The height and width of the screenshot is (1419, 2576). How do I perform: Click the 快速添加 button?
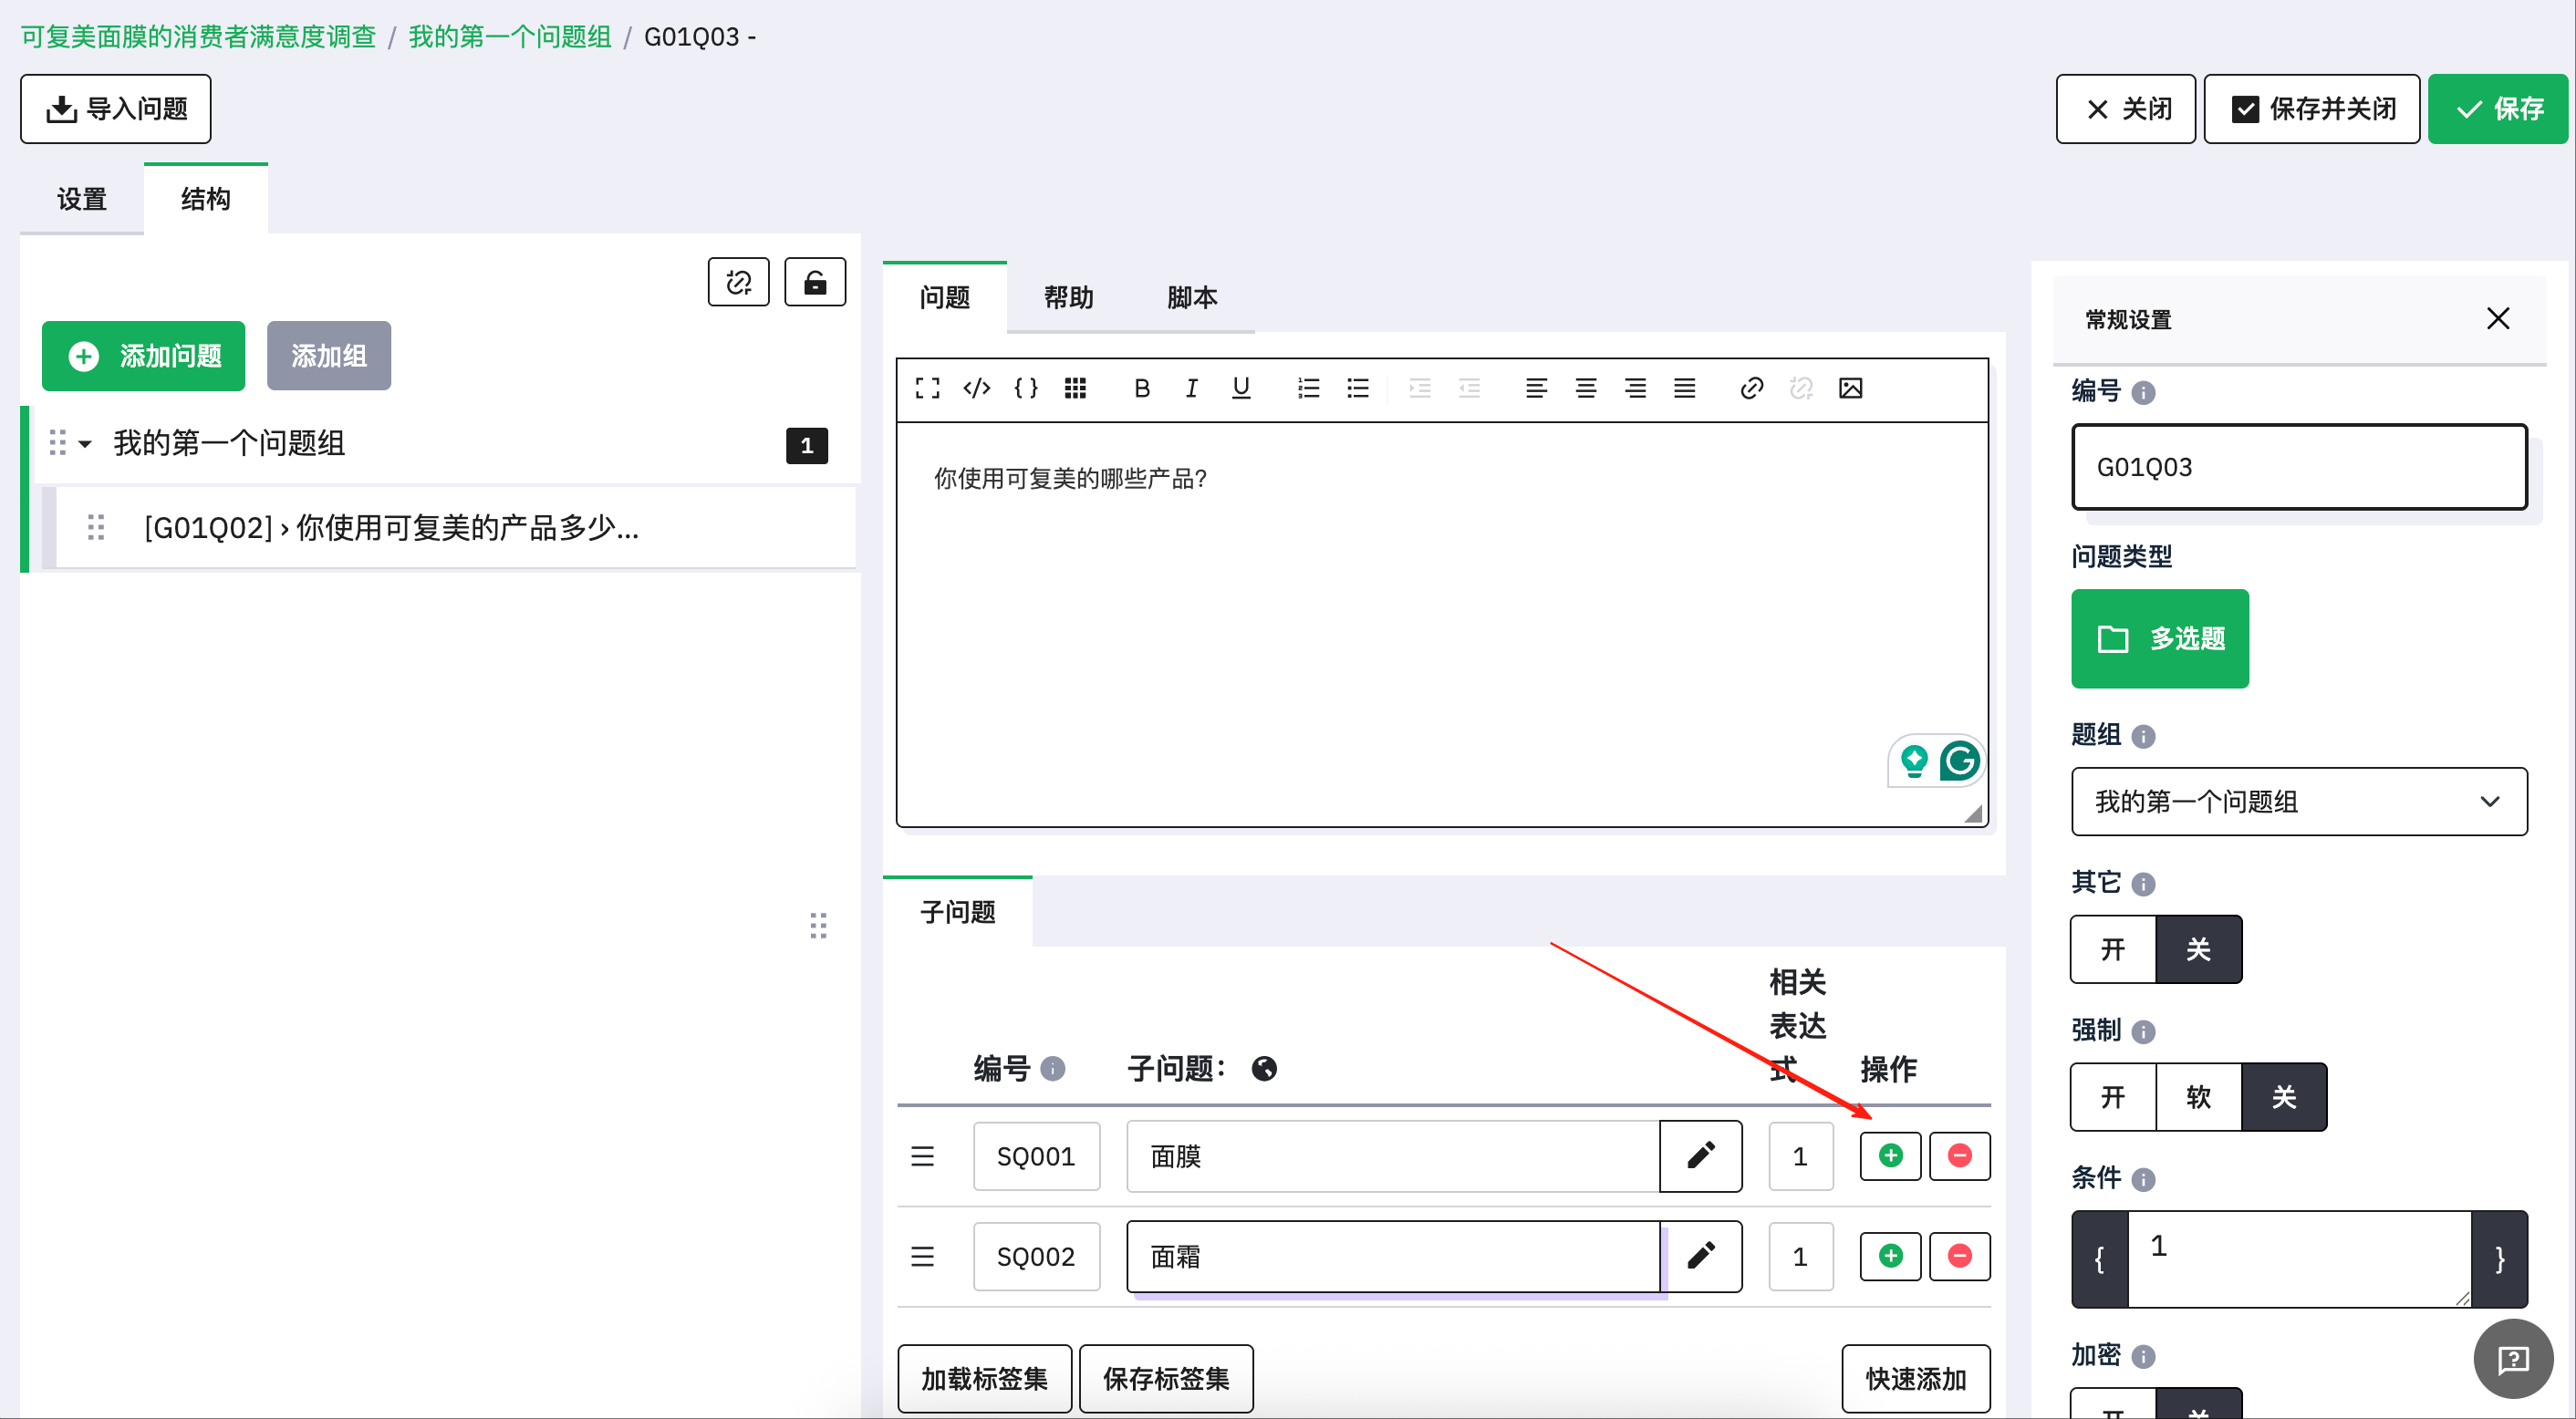click(x=1915, y=1378)
